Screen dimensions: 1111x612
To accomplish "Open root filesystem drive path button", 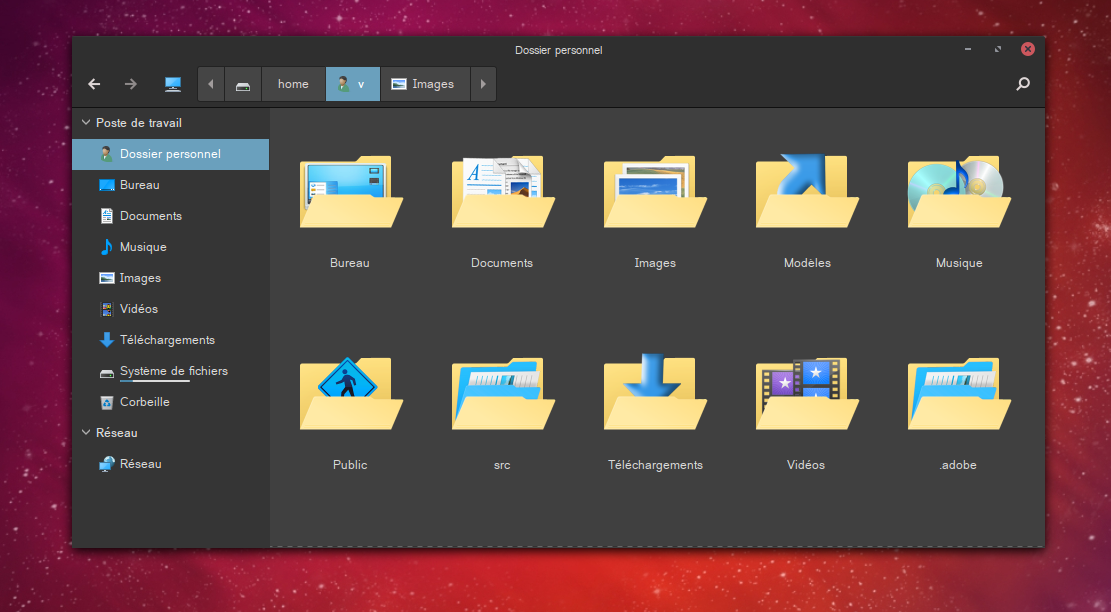I will 243,84.
